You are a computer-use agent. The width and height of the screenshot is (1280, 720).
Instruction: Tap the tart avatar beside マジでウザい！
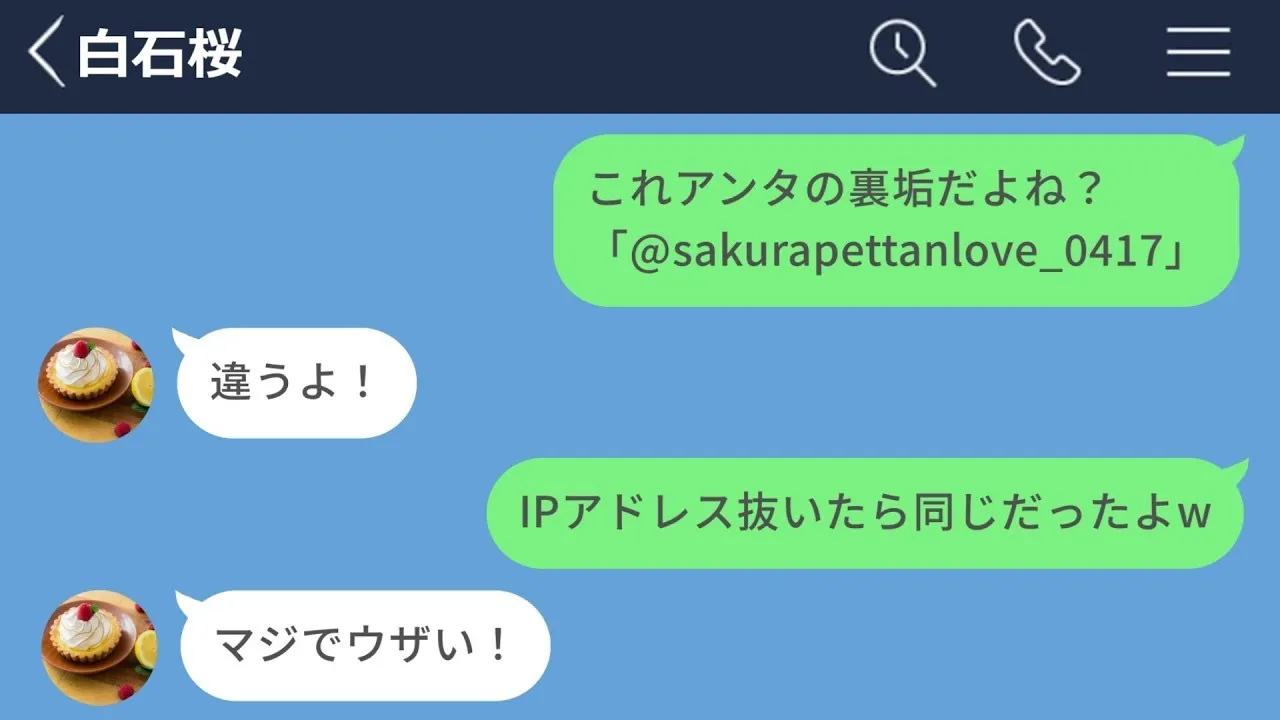coord(99,646)
